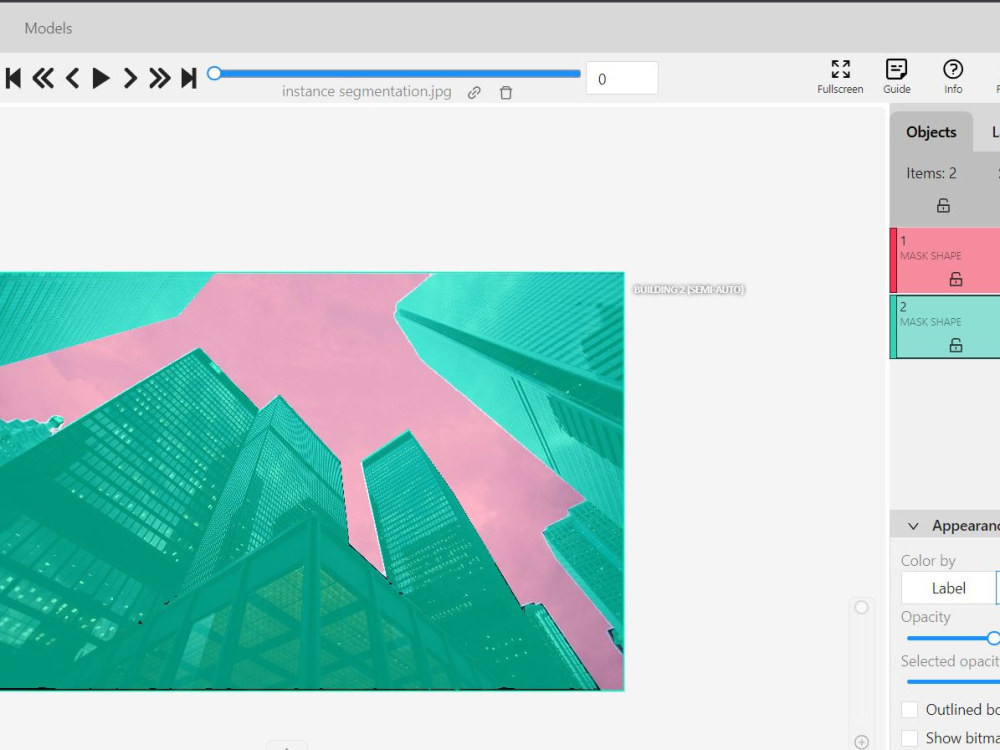Copy the frame link icon
The image size is (1000, 750).
click(x=474, y=92)
